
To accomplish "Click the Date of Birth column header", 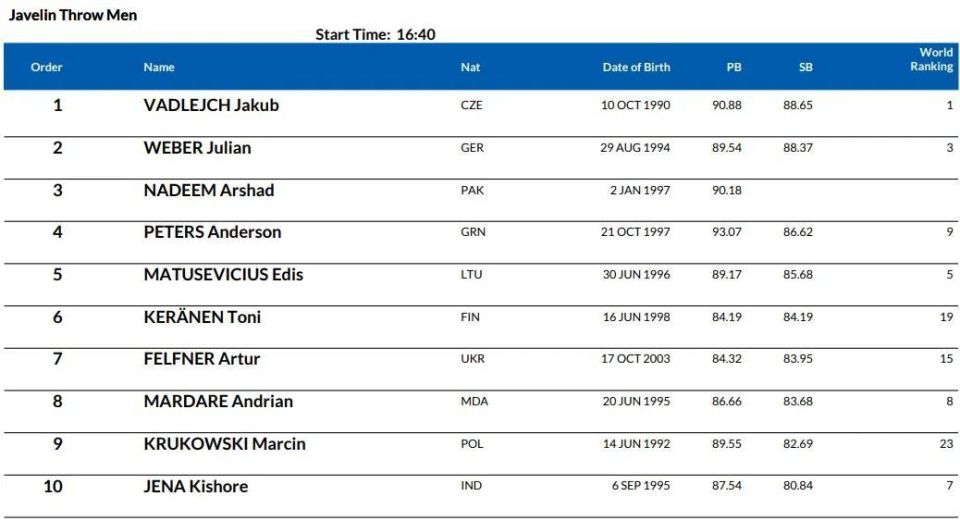I will coord(636,67).
